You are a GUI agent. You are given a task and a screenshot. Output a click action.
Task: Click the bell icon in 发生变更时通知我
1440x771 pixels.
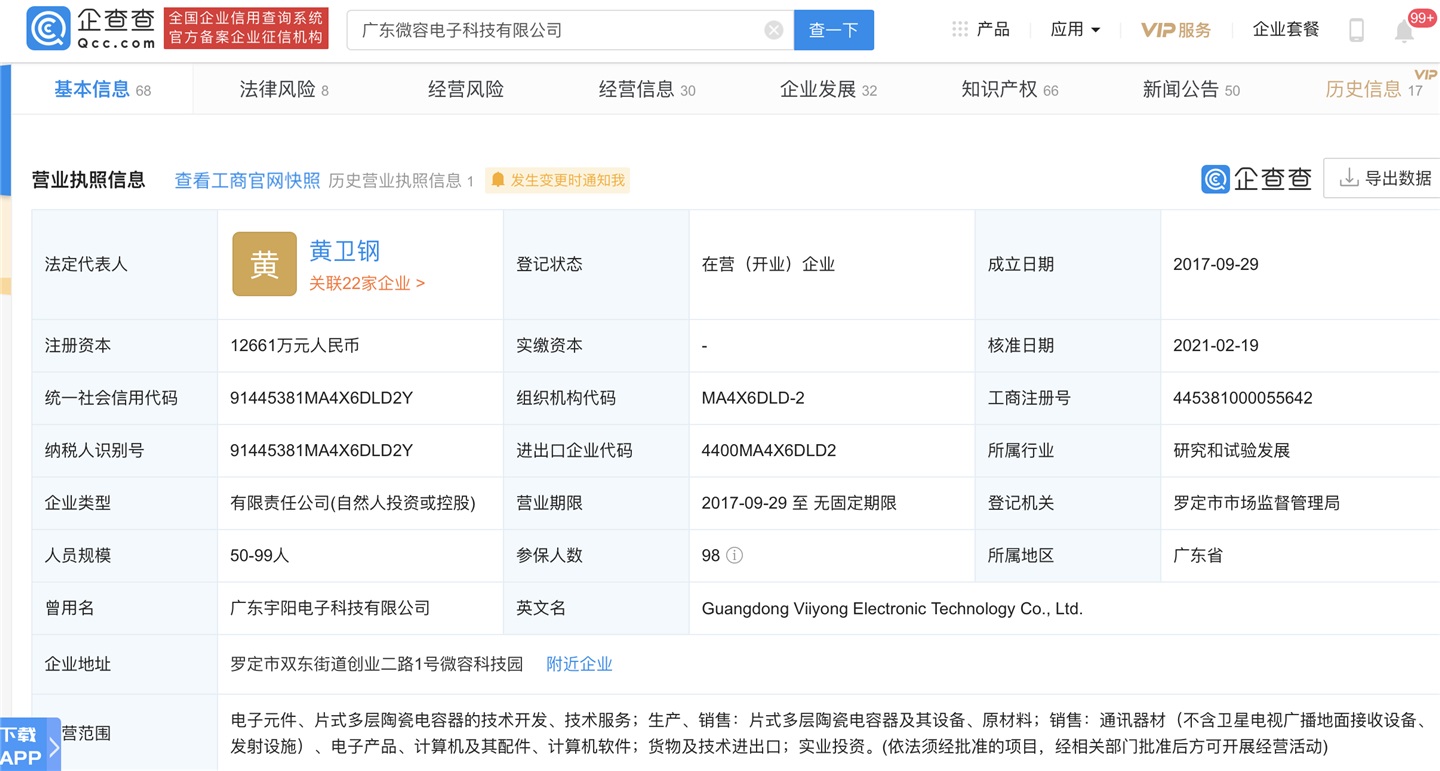tap(498, 180)
